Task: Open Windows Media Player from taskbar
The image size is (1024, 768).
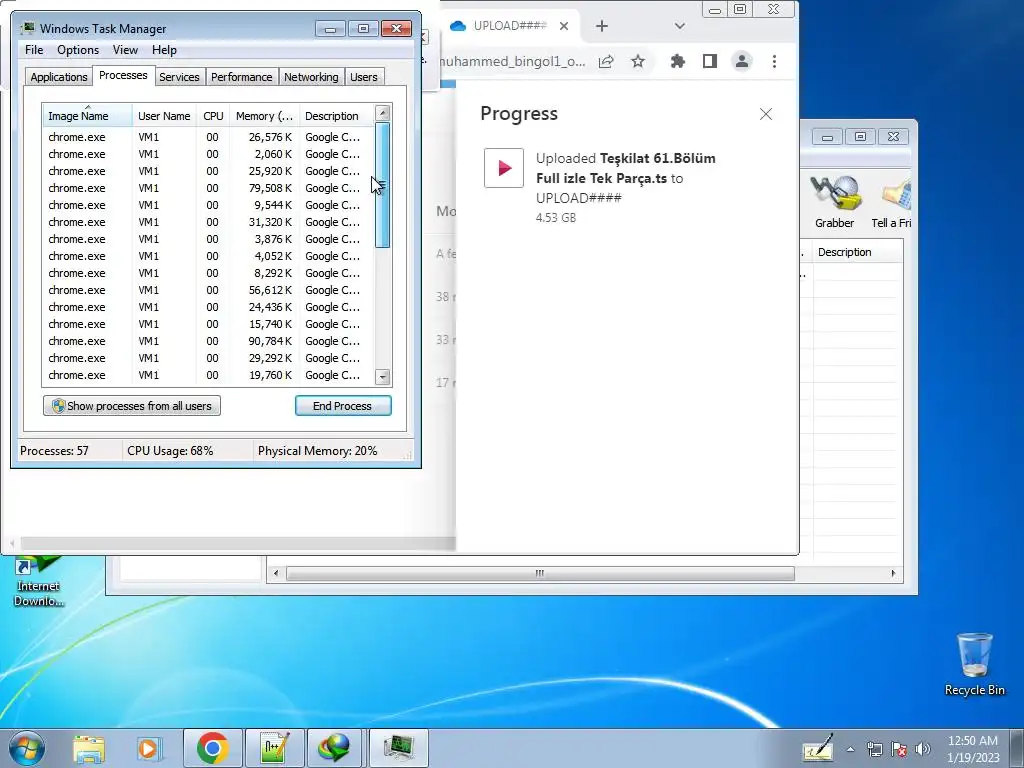Action: pyautogui.click(x=149, y=748)
